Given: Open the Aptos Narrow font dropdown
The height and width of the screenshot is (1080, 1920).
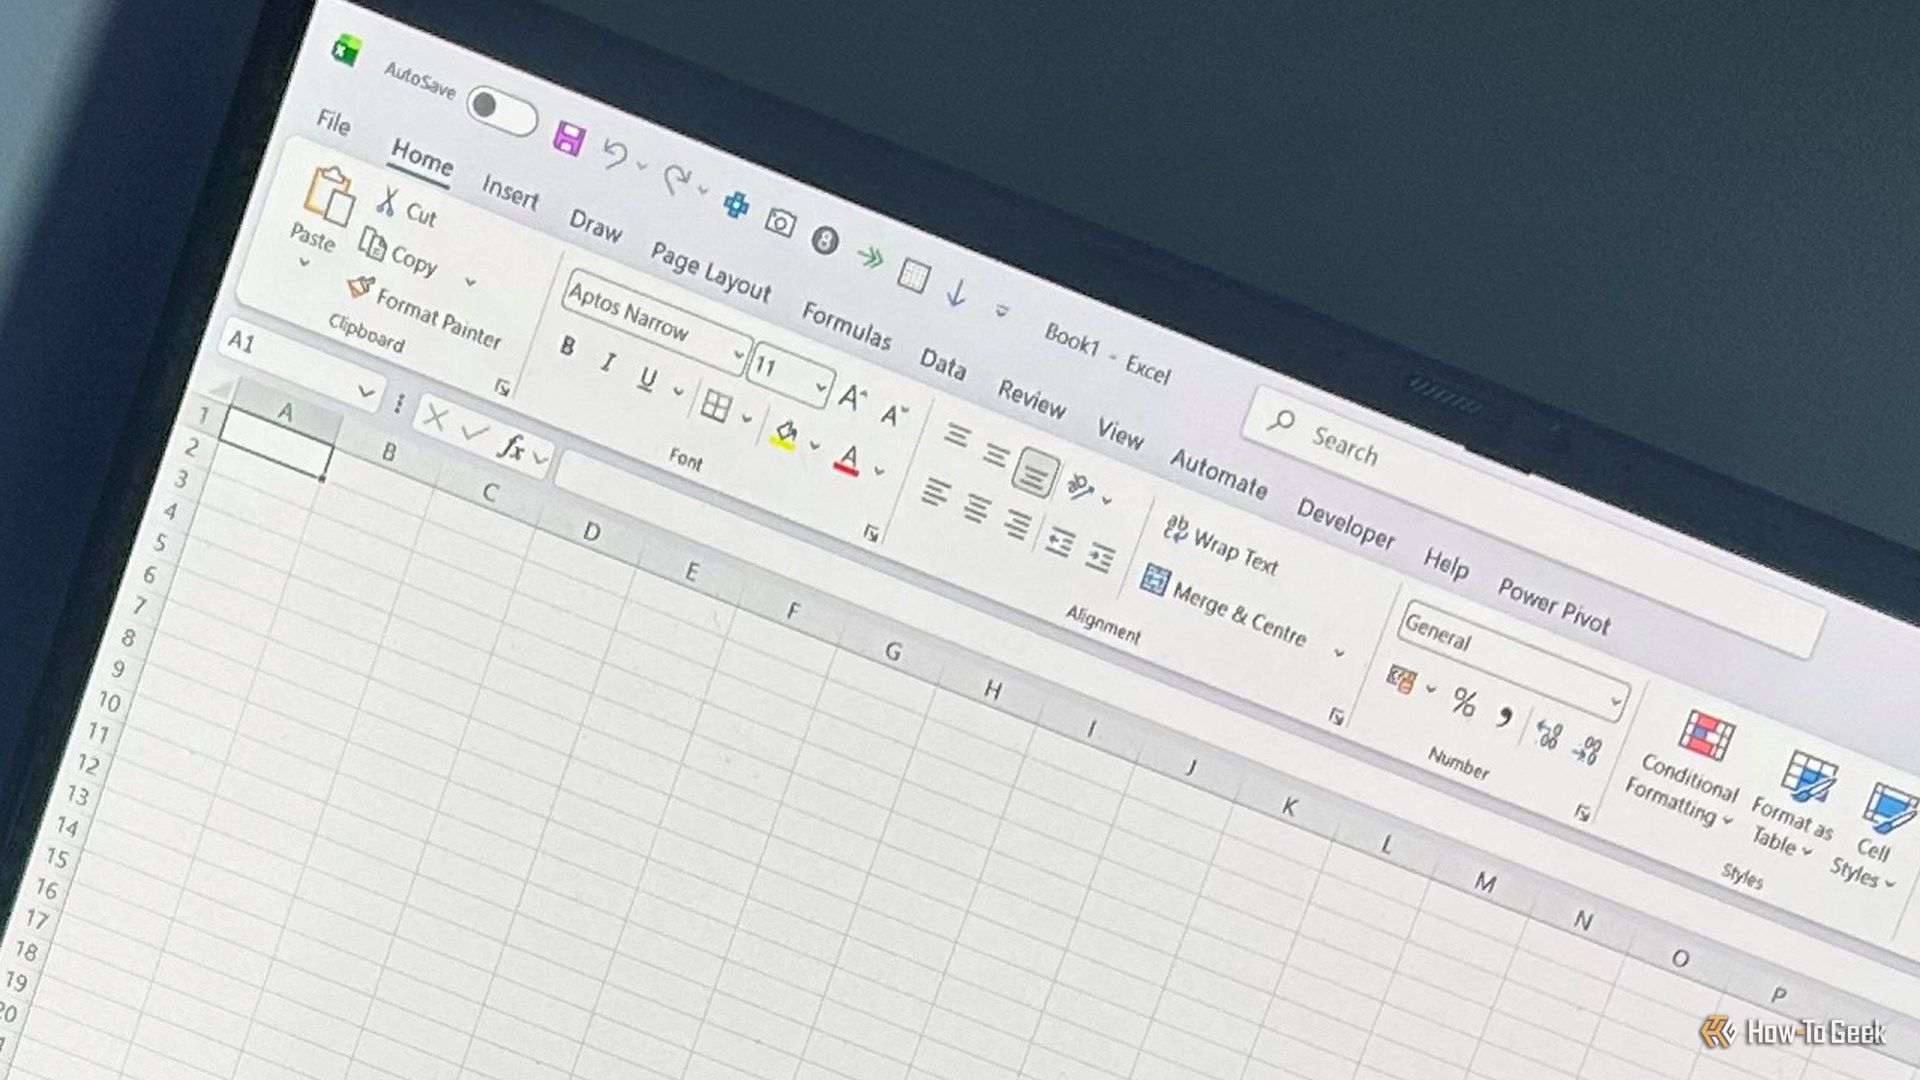Looking at the screenshot, I should (738, 355).
